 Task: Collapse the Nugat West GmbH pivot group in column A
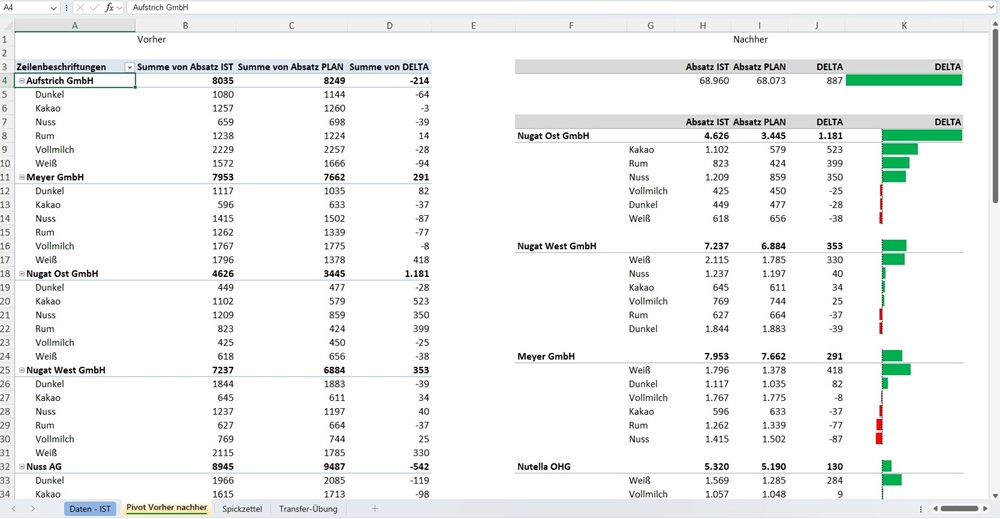point(22,370)
